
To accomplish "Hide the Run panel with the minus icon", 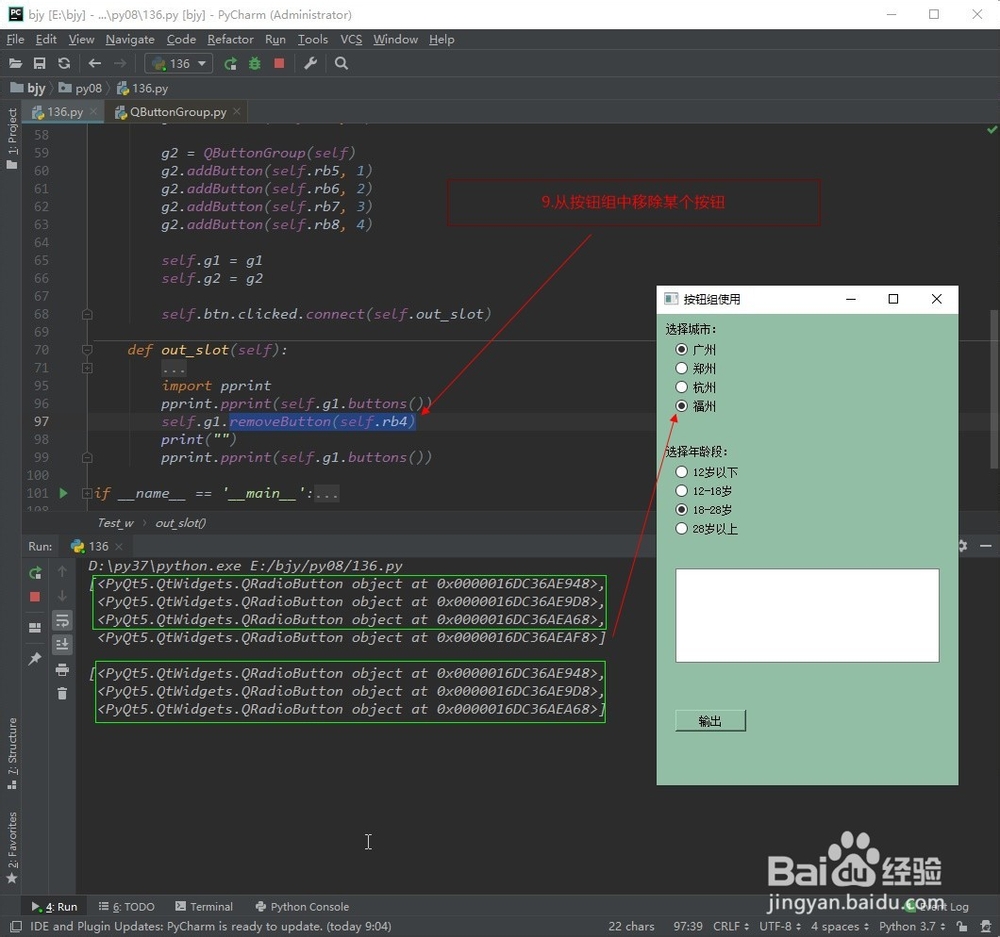I will click(x=986, y=546).
